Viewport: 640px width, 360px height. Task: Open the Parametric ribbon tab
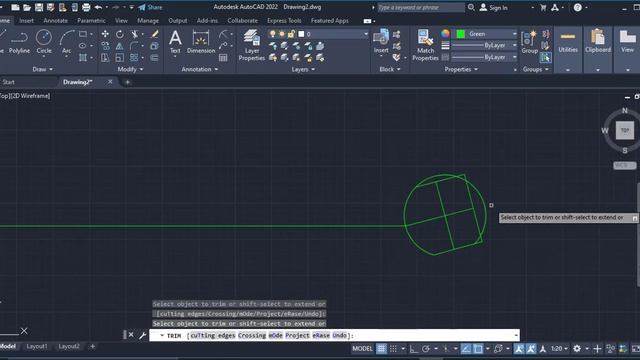pyautogui.click(x=91, y=20)
